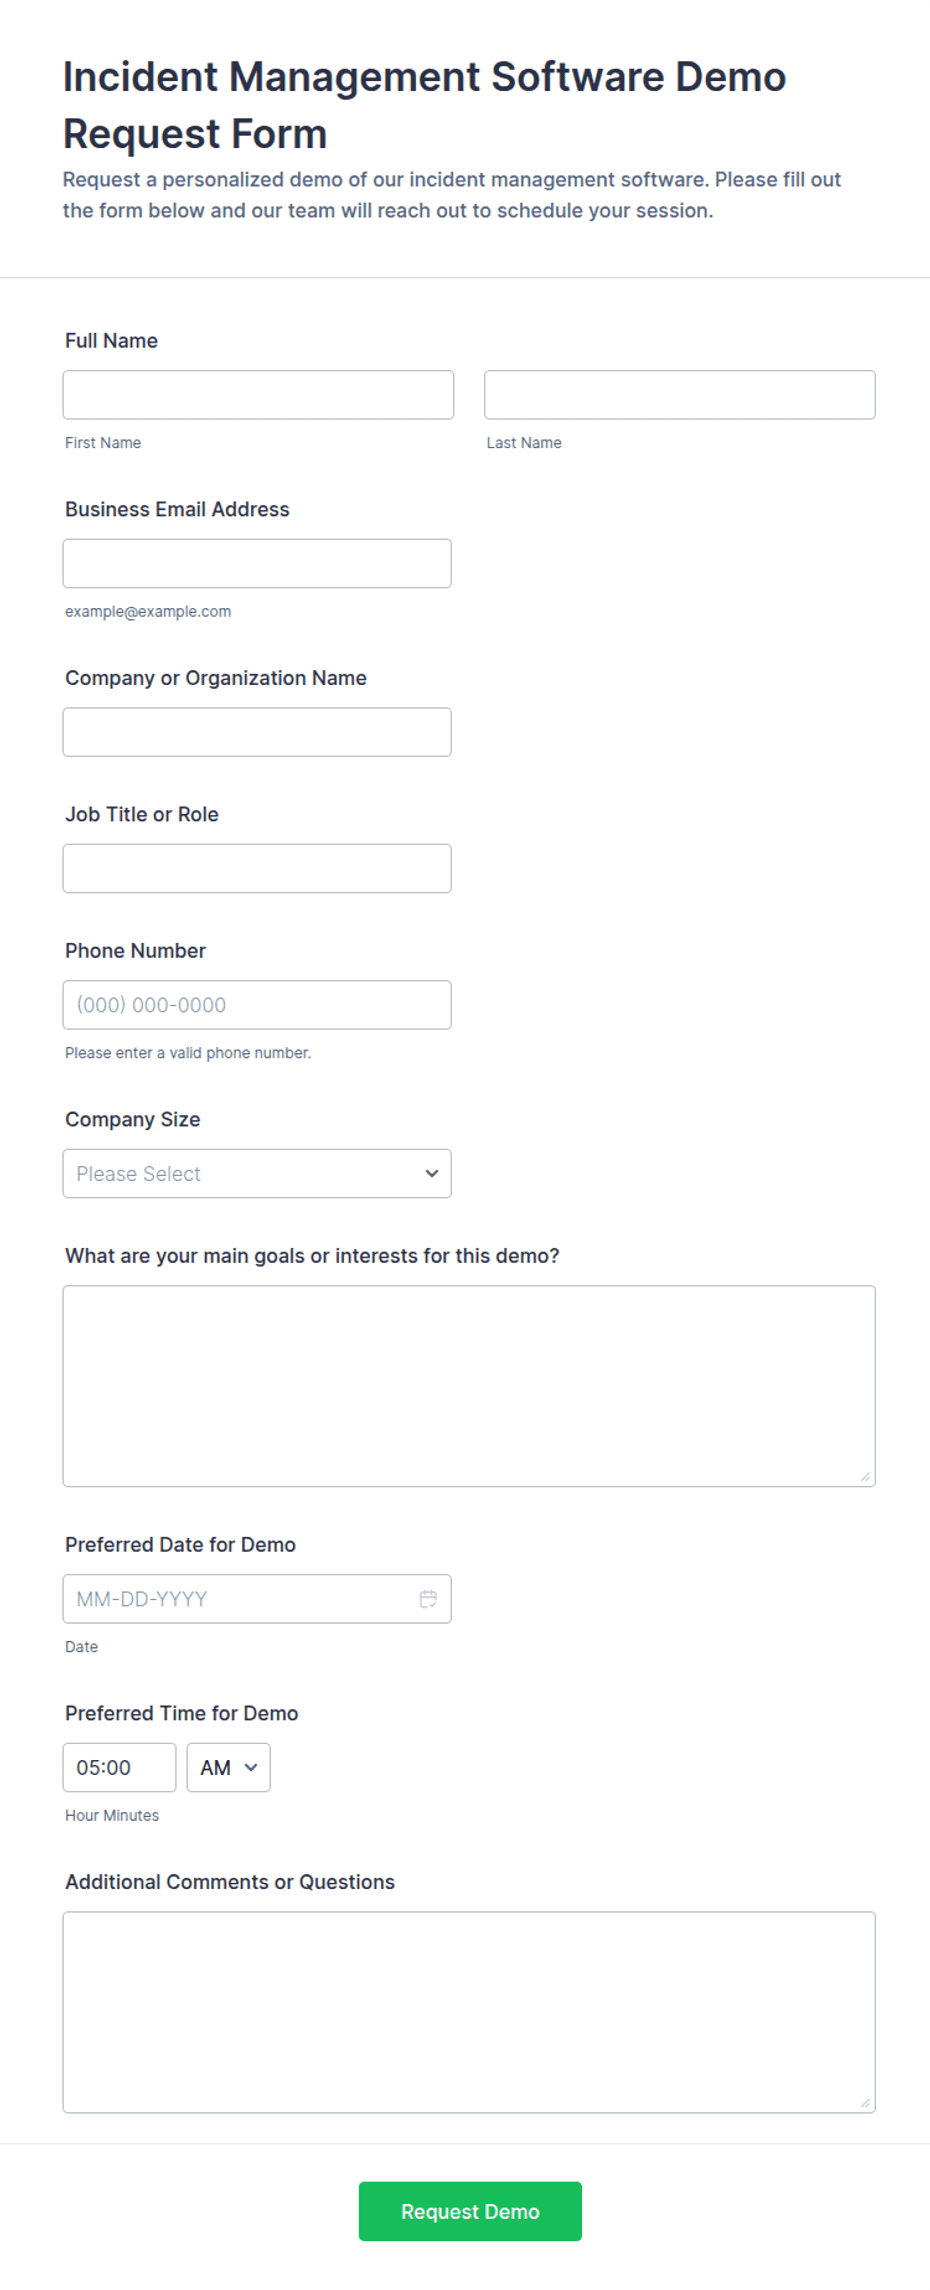
Task: Click the comments textarea resize handle
Action: 866,2103
